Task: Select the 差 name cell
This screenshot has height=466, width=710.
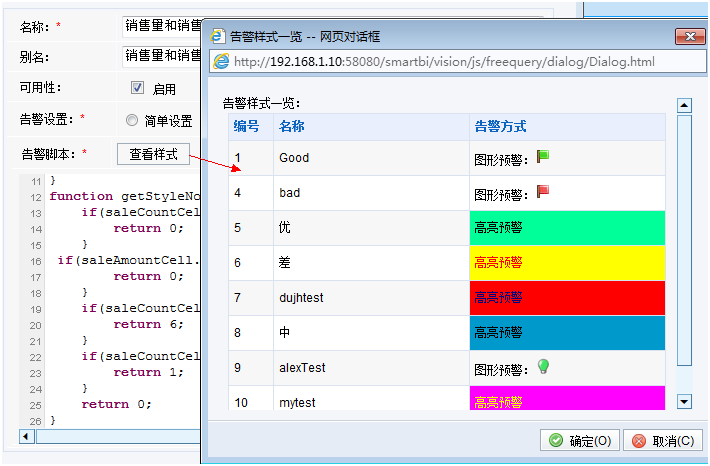Action: click(x=371, y=263)
